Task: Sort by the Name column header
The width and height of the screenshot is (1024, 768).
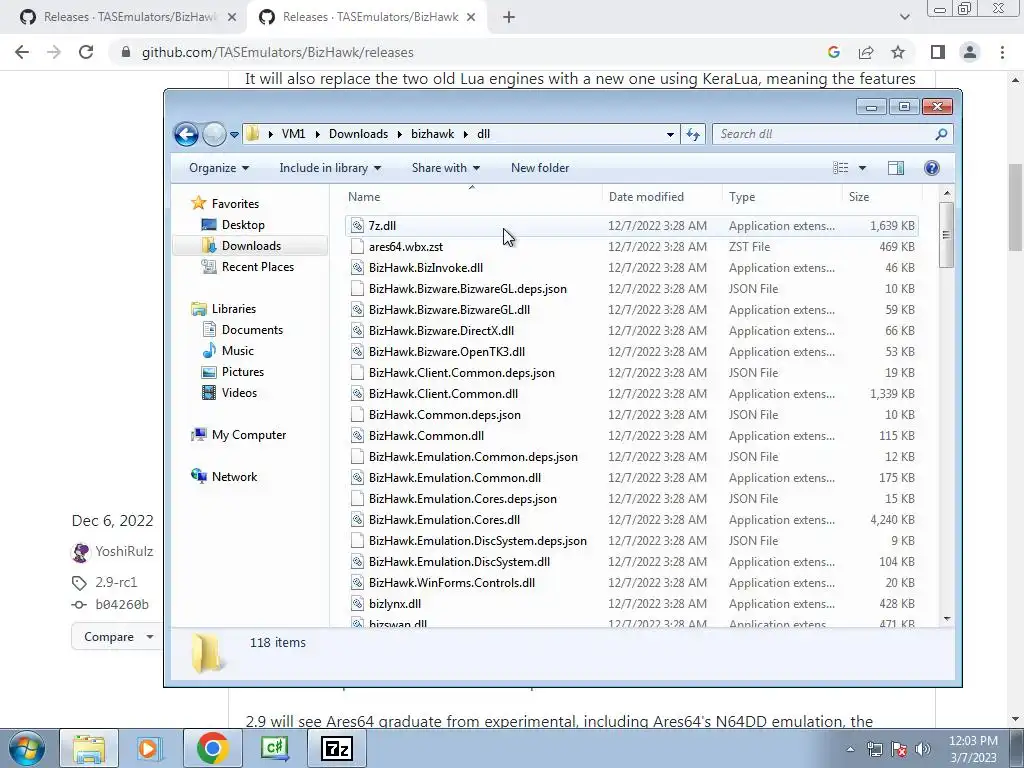Action: tap(472, 197)
